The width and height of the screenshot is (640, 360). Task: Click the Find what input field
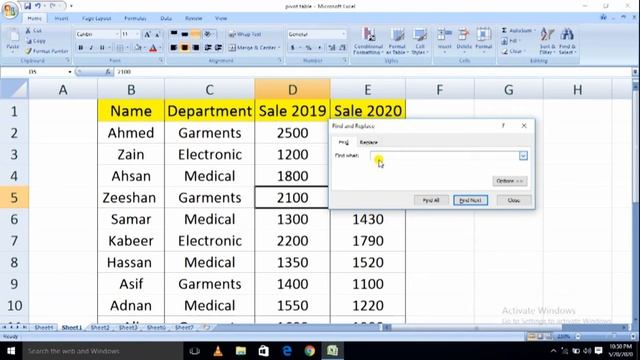pyautogui.click(x=444, y=156)
